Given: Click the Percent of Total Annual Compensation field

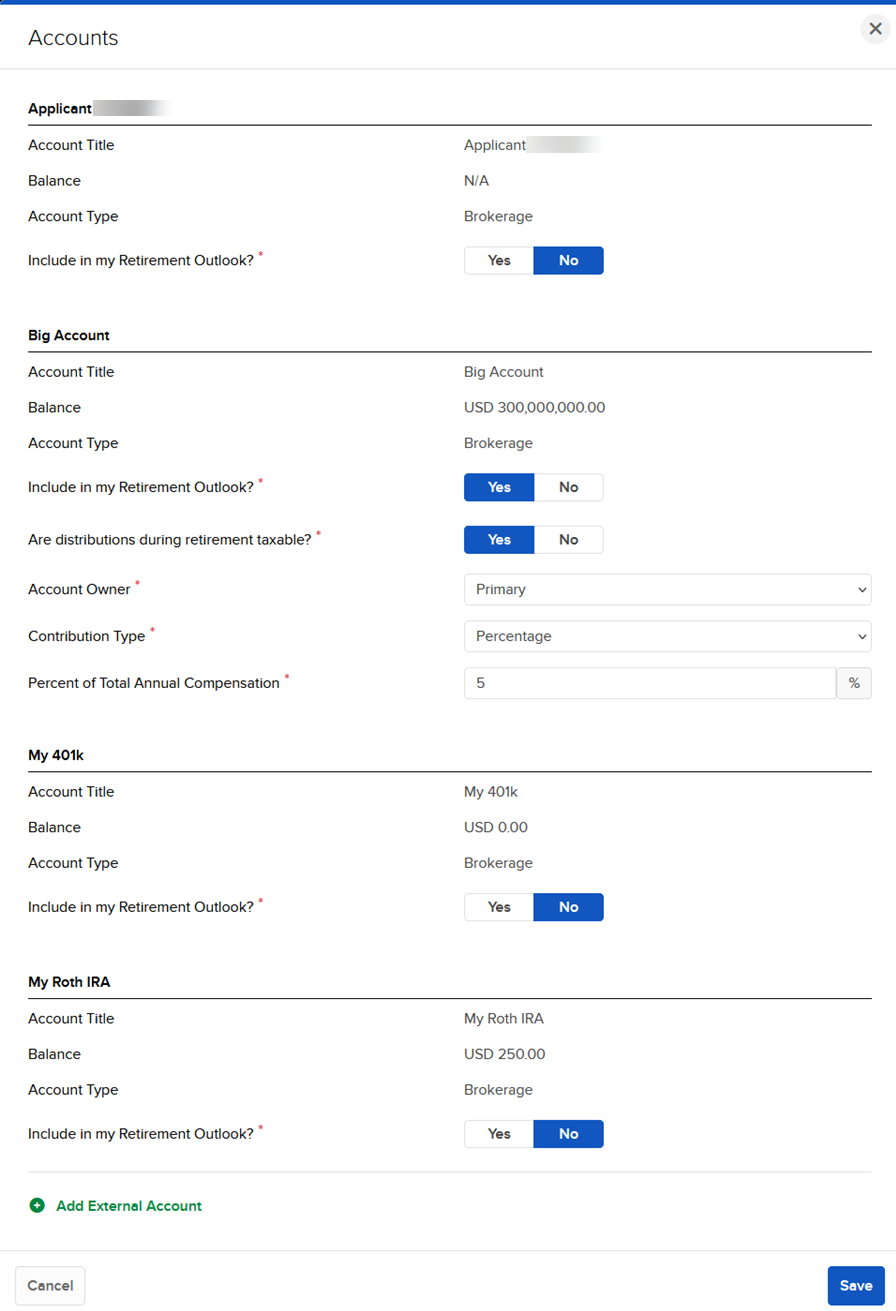Looking at the screenshot, I should 650,683.
